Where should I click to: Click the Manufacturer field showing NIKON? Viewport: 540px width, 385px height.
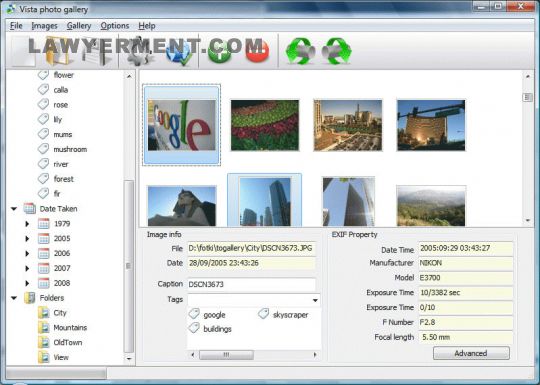[466, 263]
